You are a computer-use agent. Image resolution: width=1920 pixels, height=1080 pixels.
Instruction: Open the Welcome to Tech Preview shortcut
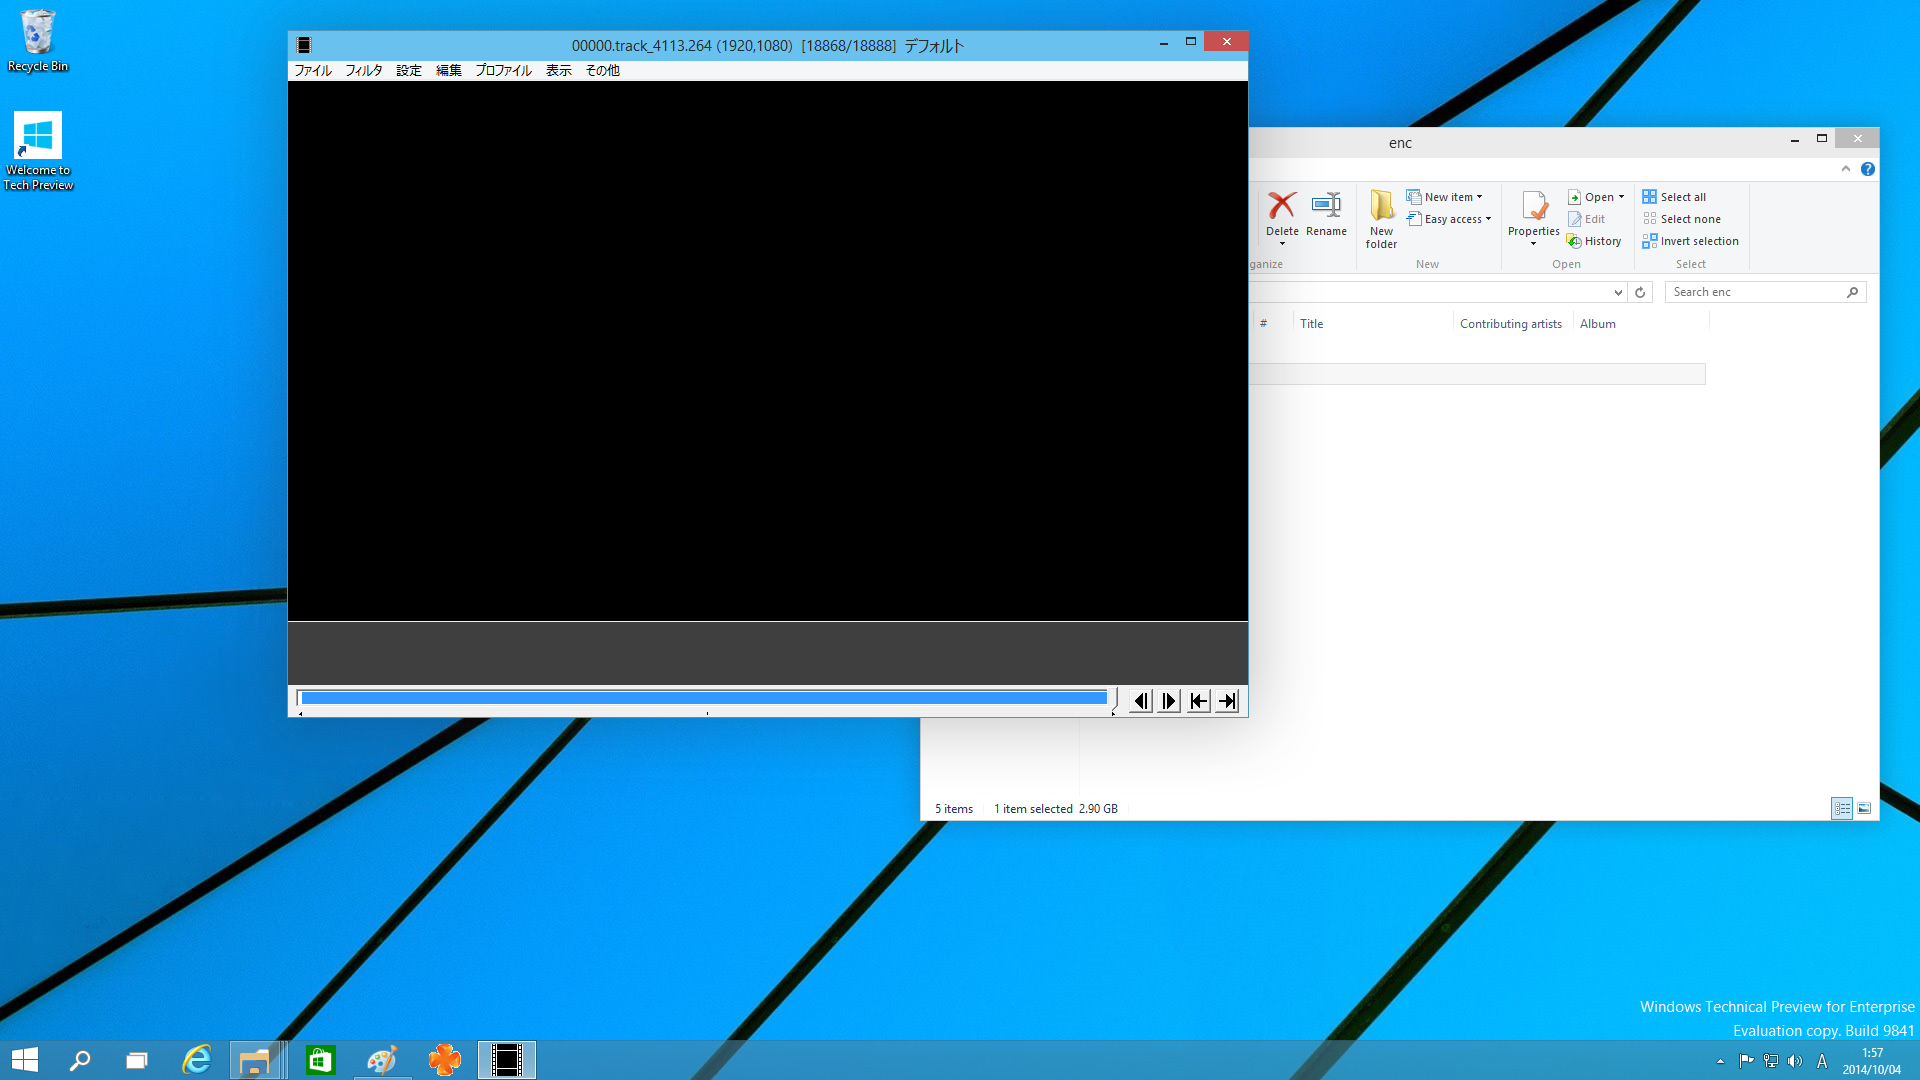(x=38, y=150)
